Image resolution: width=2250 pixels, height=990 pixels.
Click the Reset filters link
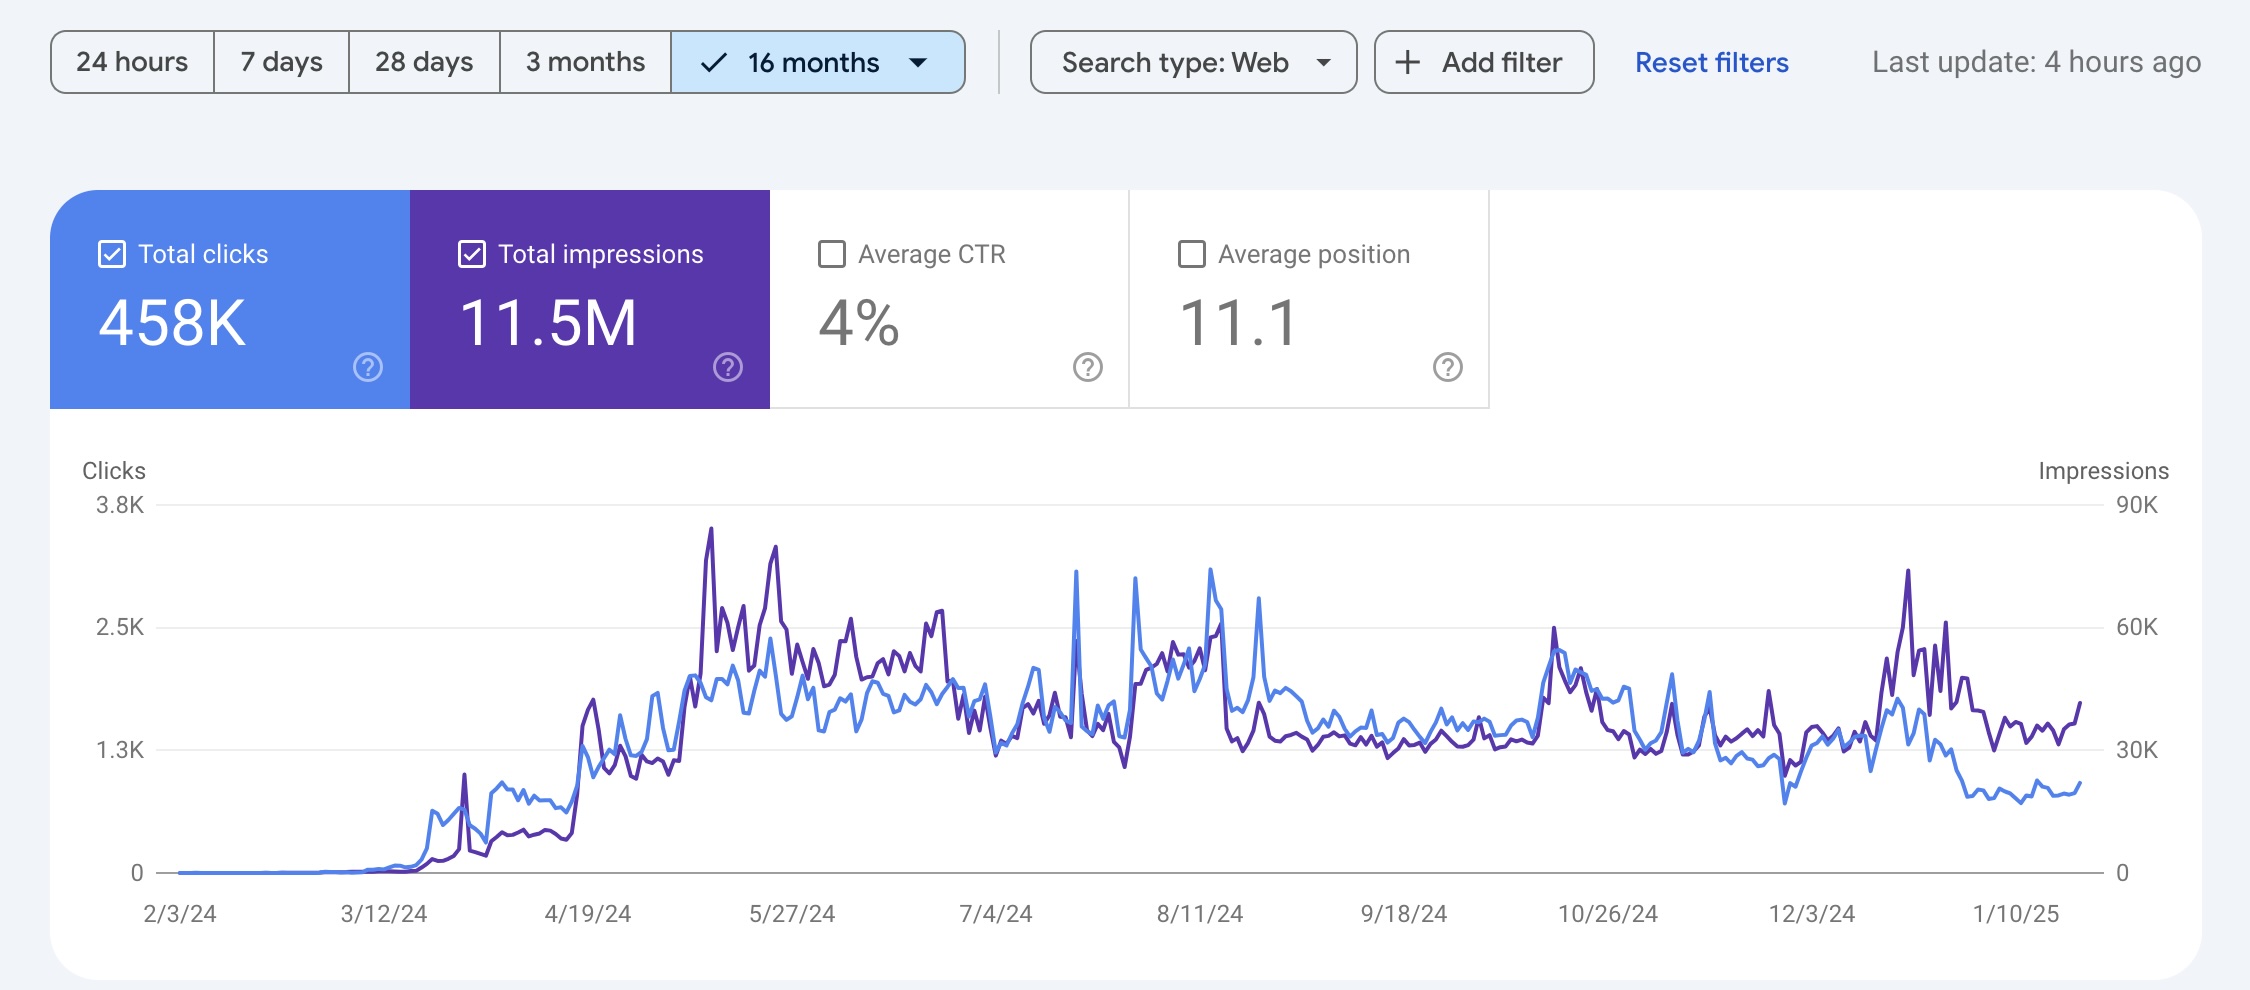(1711, 63)
